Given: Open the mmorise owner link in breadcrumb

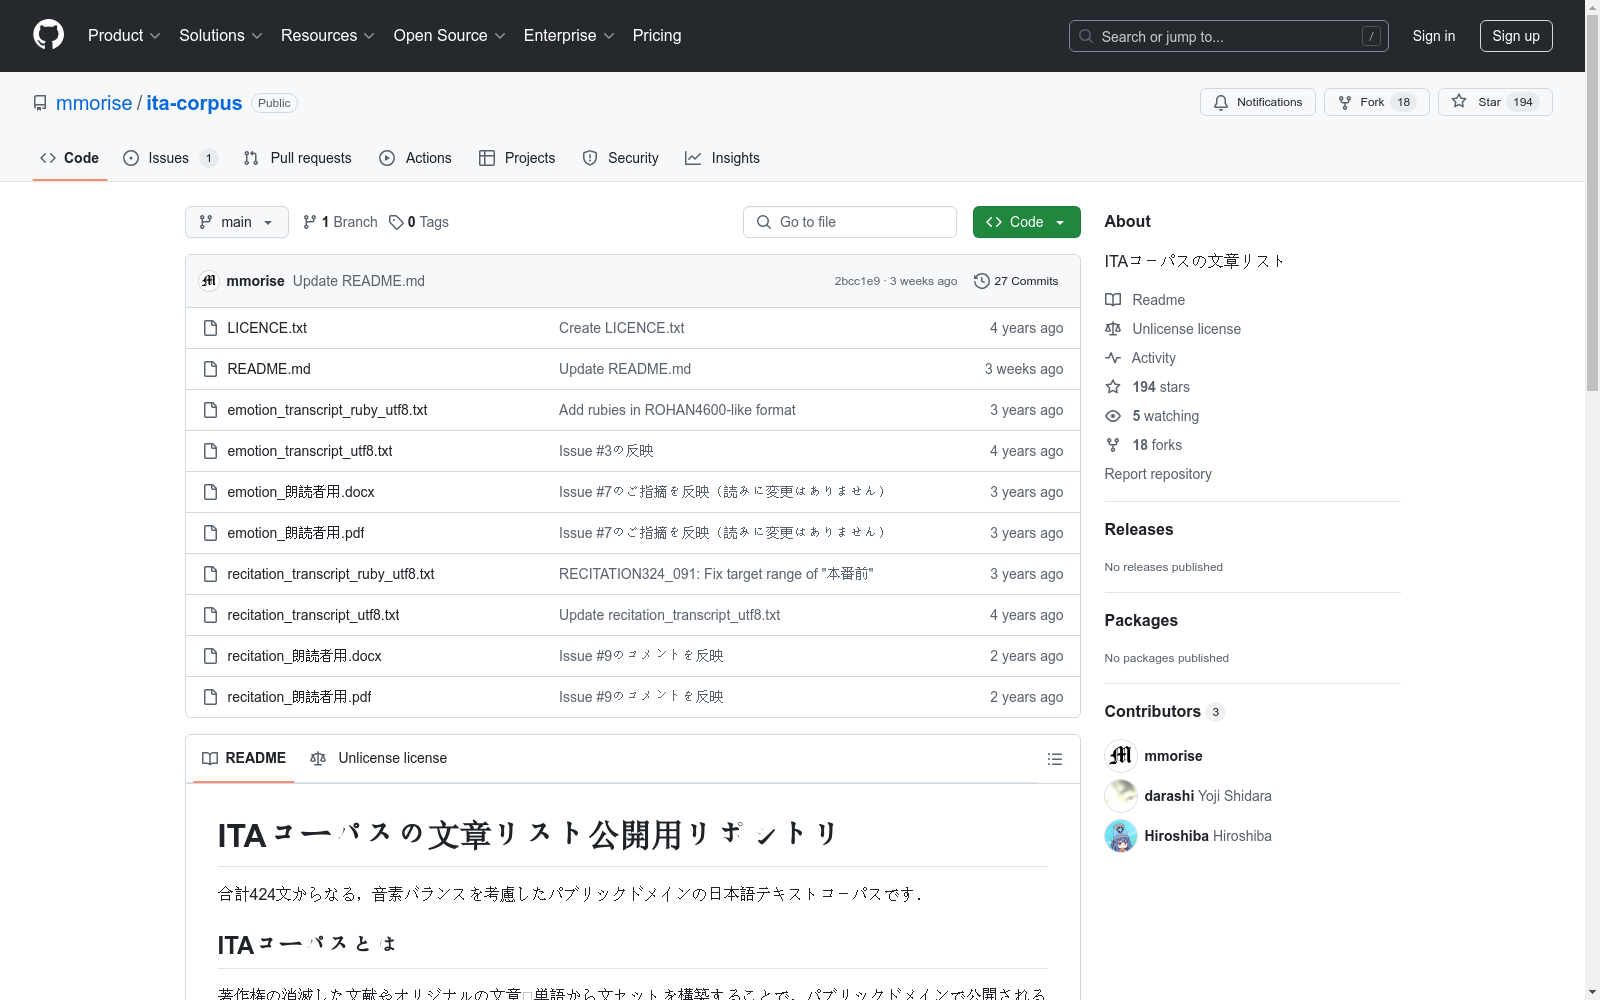Looking at the screenshot, I should click(x=94, y=103).
